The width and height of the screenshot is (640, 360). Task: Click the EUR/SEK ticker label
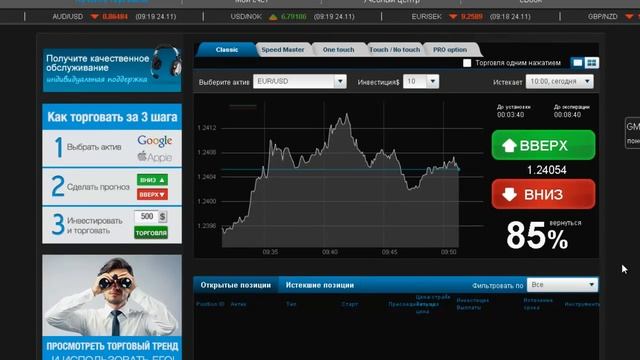click(427, 17)
